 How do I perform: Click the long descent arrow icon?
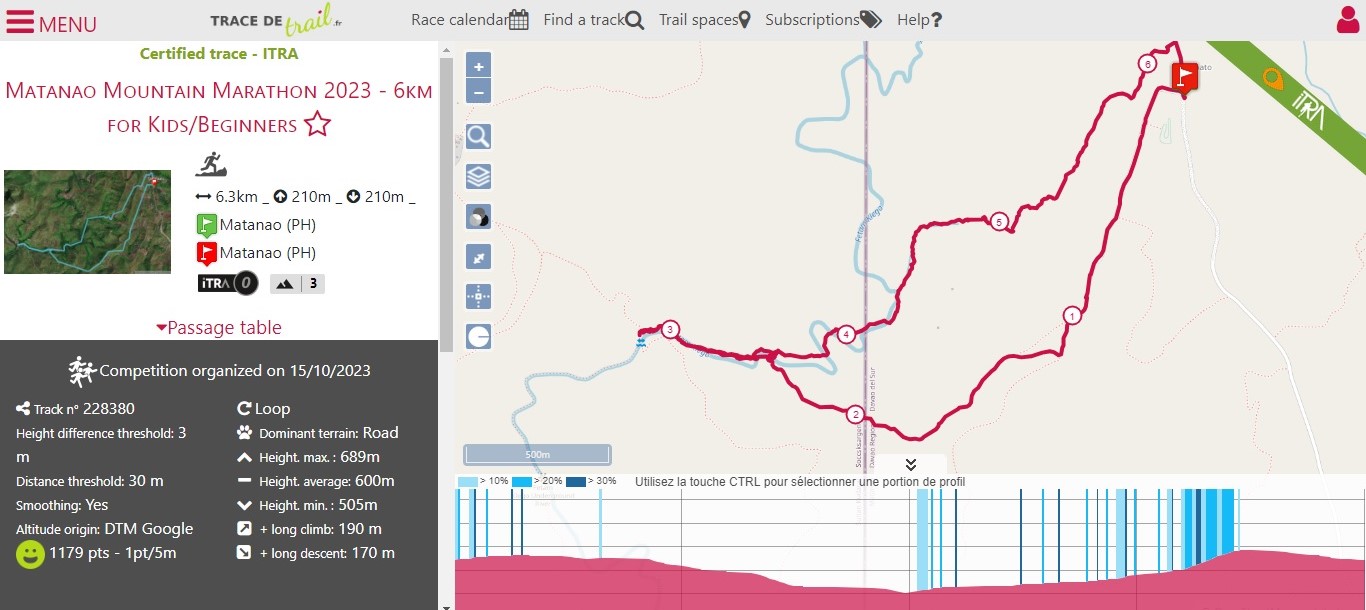coord(244,553)
